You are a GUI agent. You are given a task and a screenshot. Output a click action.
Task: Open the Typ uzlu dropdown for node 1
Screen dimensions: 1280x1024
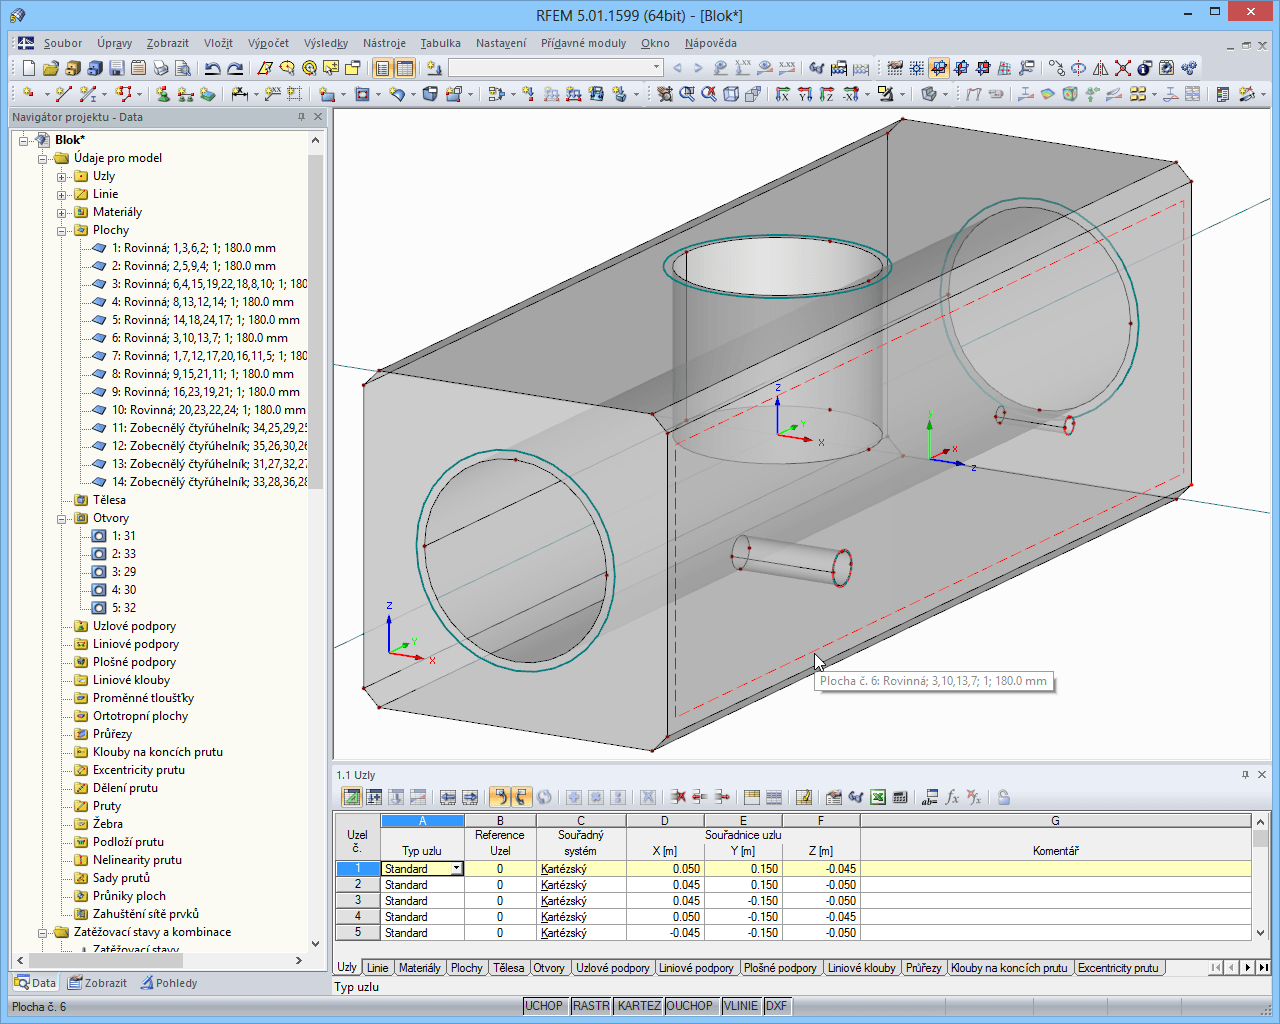pyautogui.click(x=455, y=868)
